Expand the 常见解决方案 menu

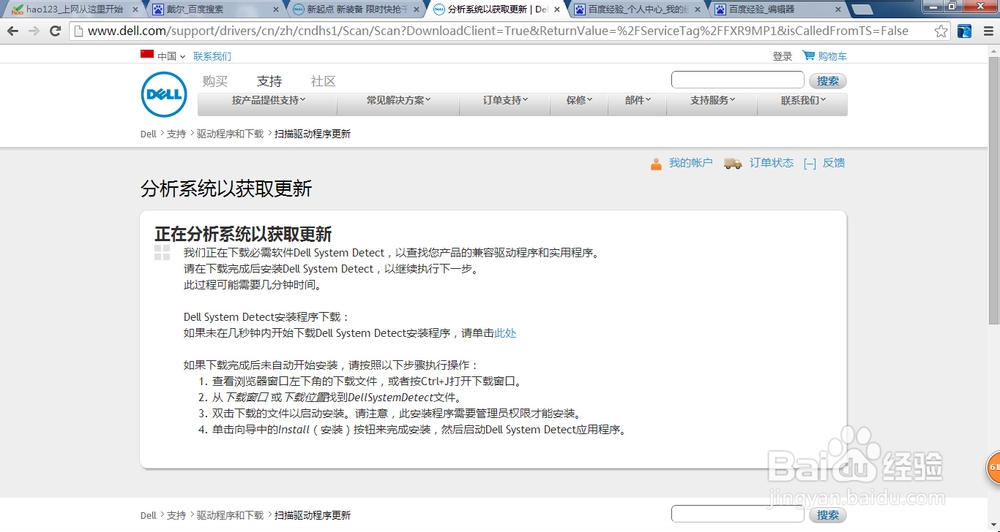[398, 100]
